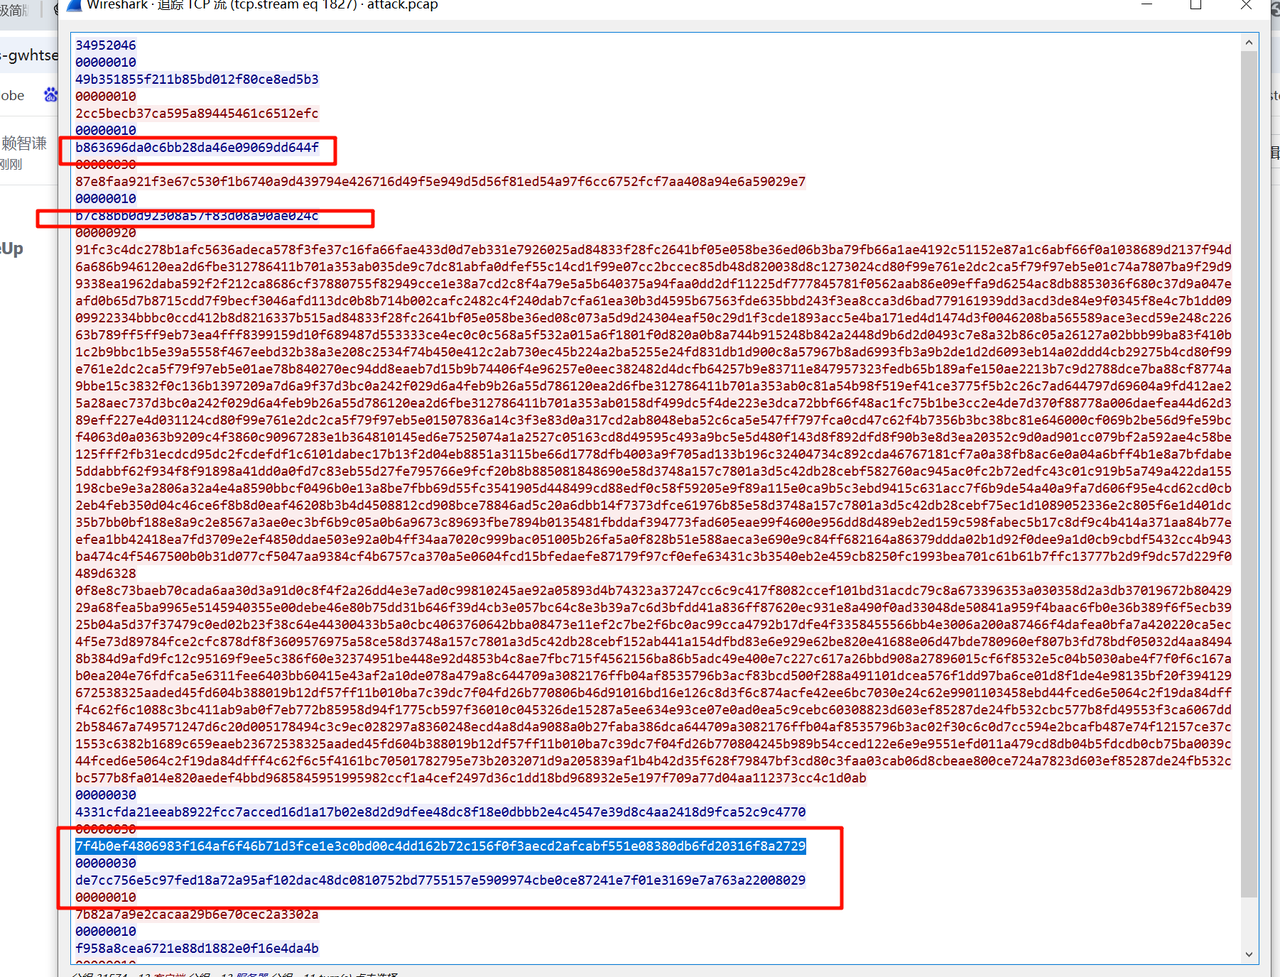Image resolution: width=1280 pixels, height=977 pixels.
Task: Click the scroll-down arrow of the stream view
Action: click(1249, 954)
